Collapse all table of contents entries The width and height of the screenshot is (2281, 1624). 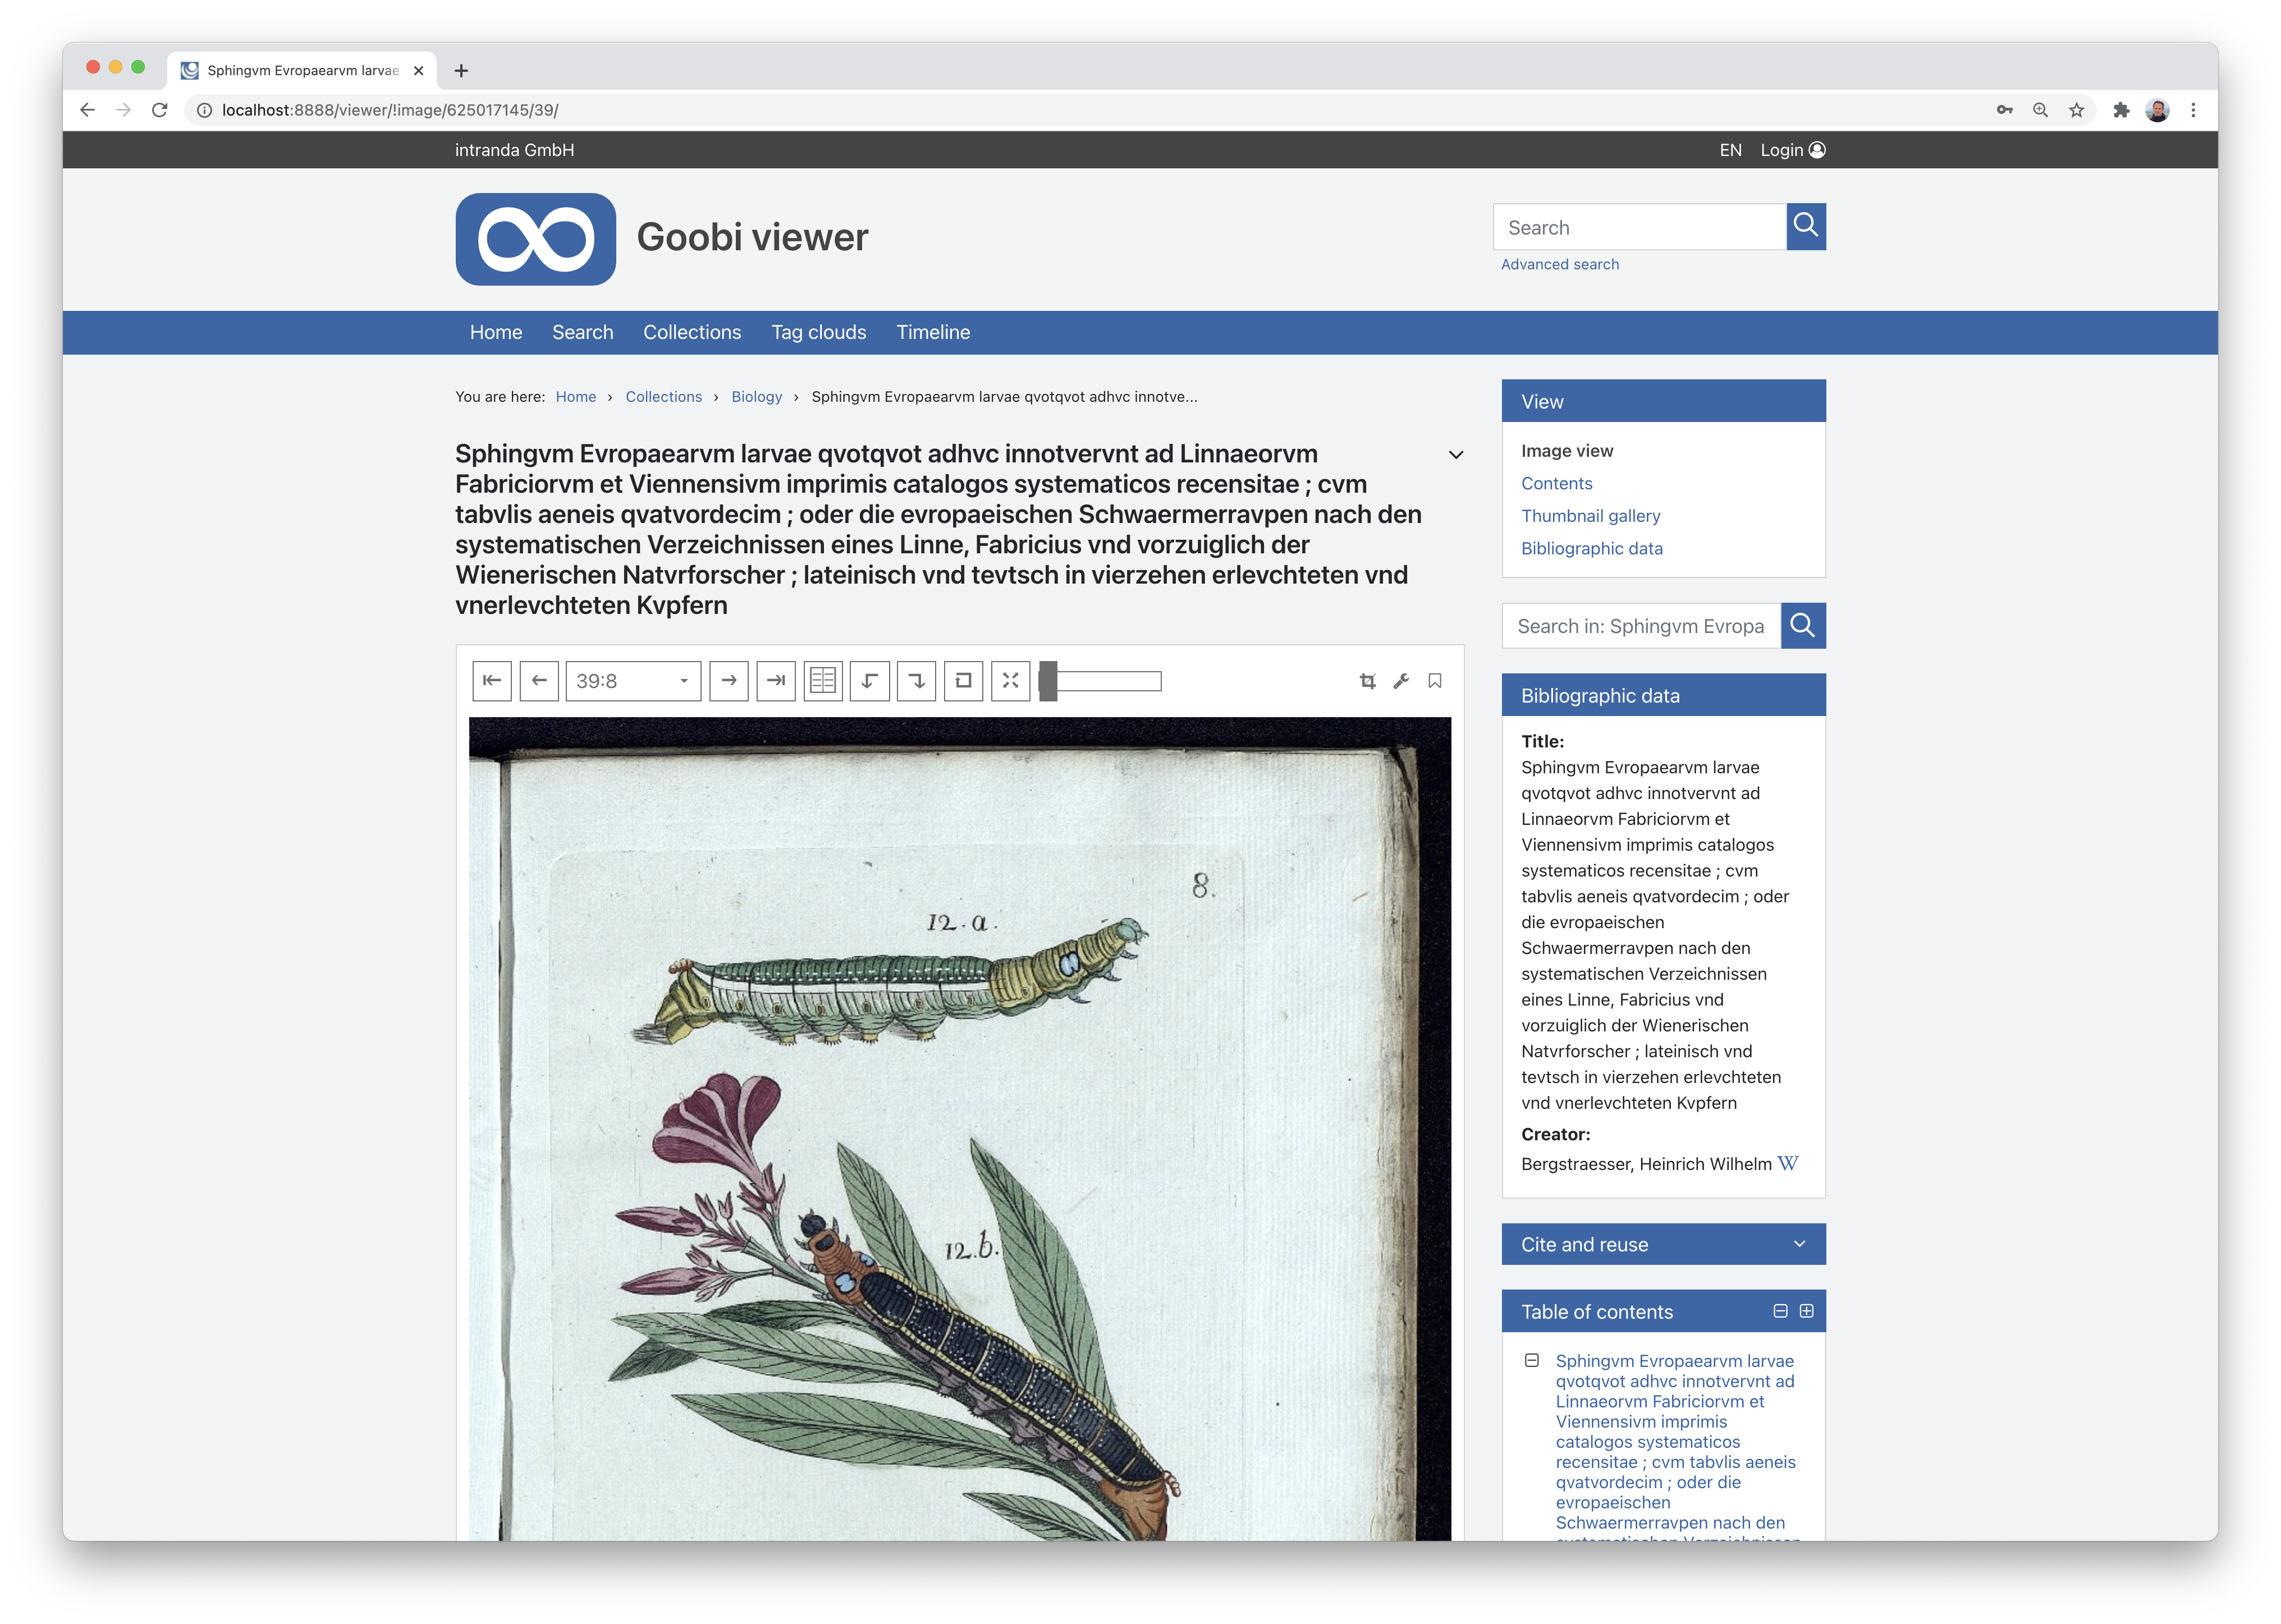[x=1780, y=1311]
